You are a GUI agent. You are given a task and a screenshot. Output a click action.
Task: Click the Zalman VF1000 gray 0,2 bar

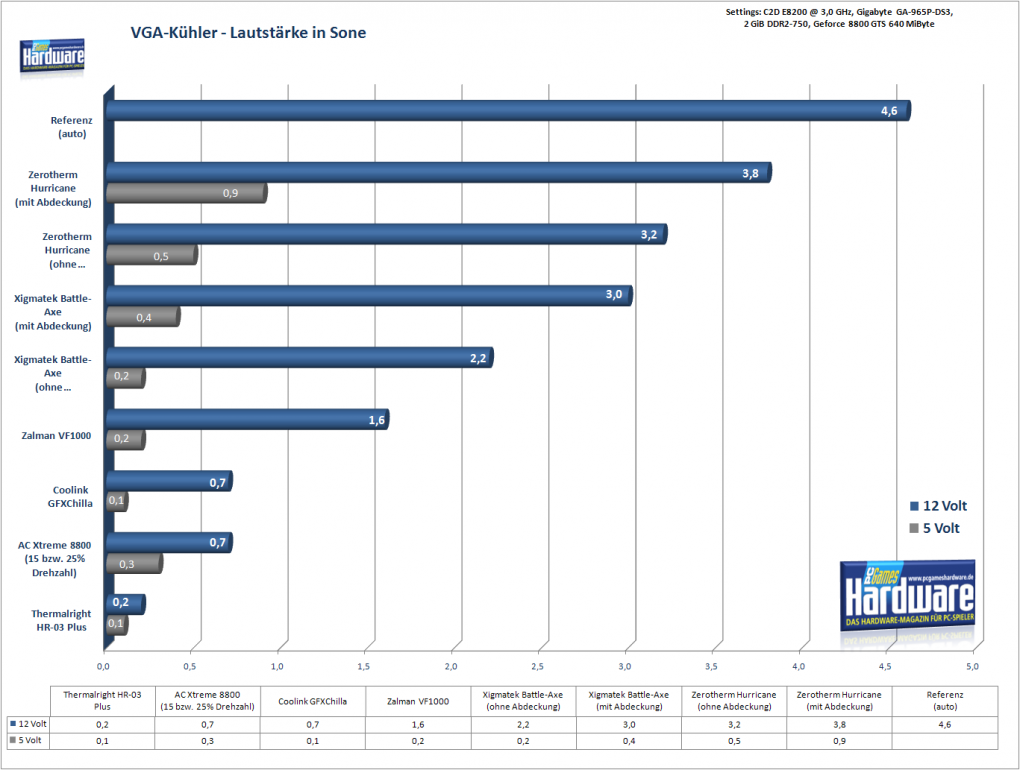click(126, 440)
